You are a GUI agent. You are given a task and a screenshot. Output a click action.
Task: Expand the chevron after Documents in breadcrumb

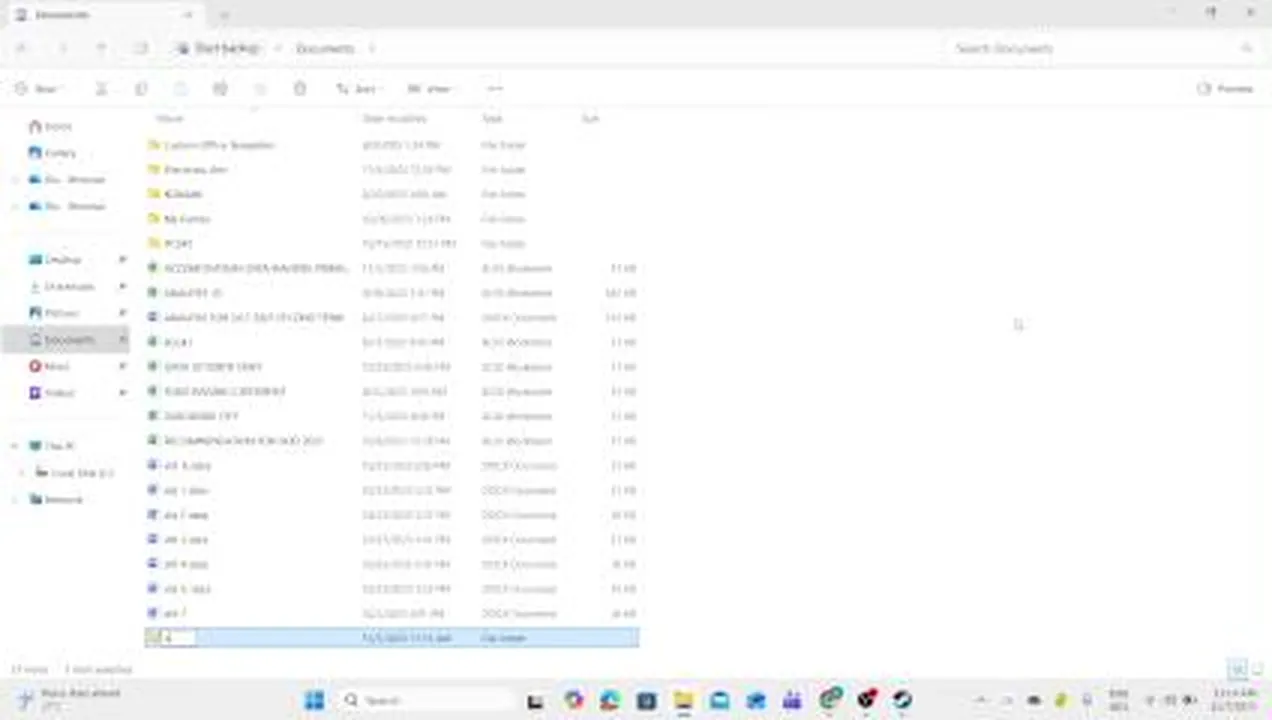point(372,48)
